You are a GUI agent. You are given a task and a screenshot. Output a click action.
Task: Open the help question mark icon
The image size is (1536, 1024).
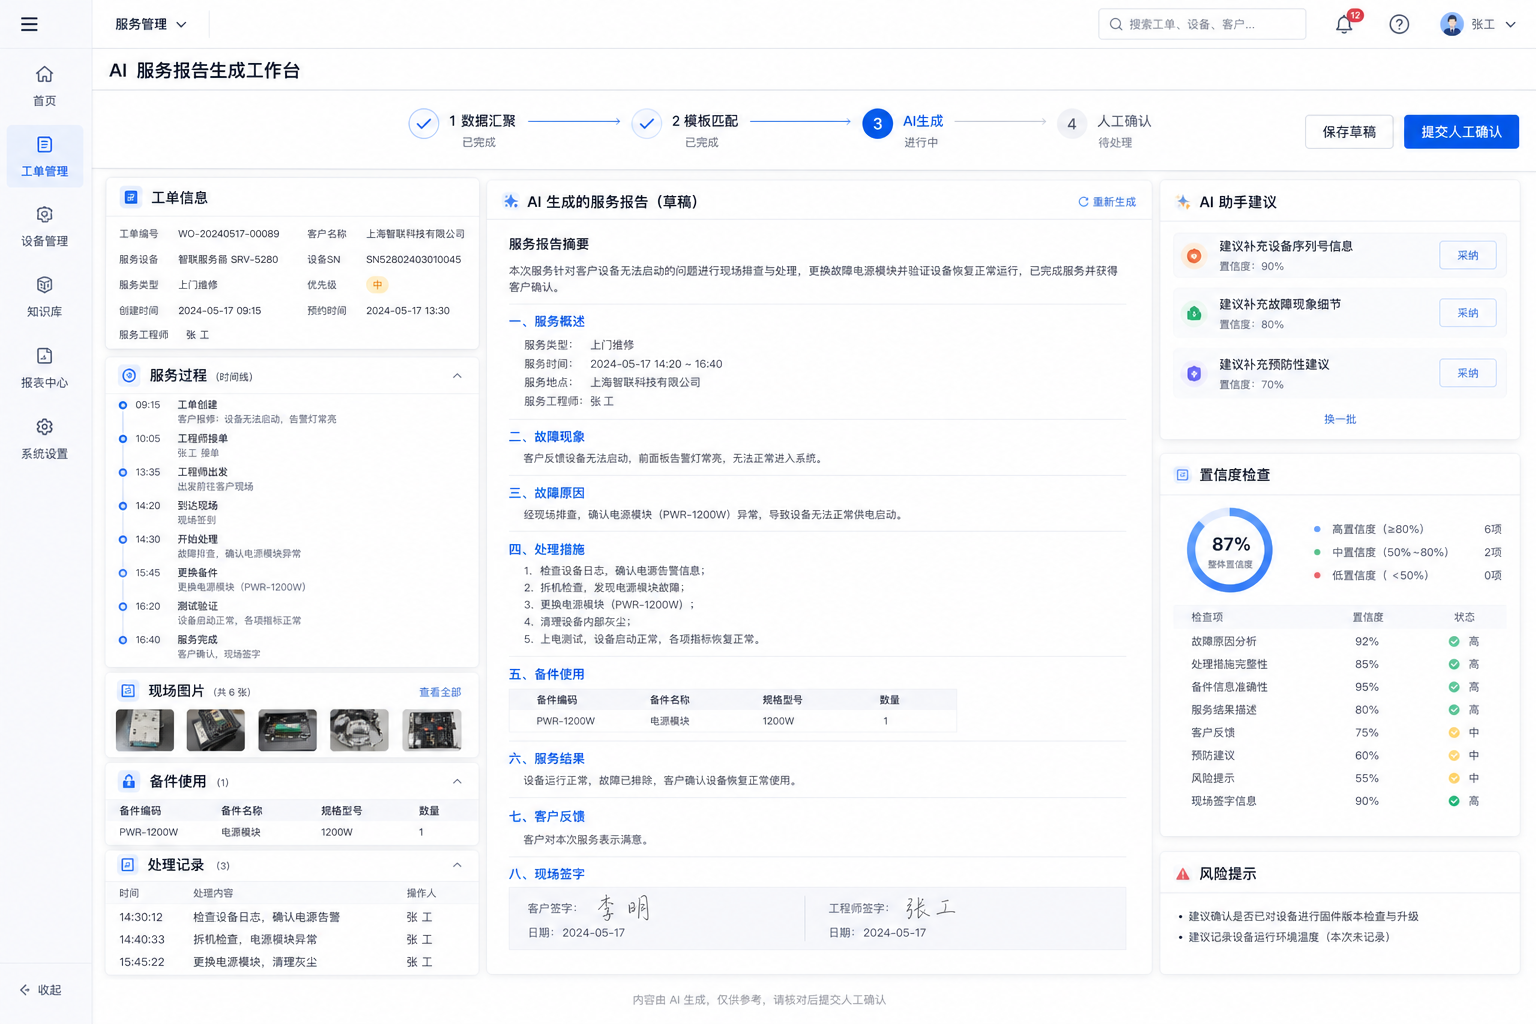(1399, 24)
